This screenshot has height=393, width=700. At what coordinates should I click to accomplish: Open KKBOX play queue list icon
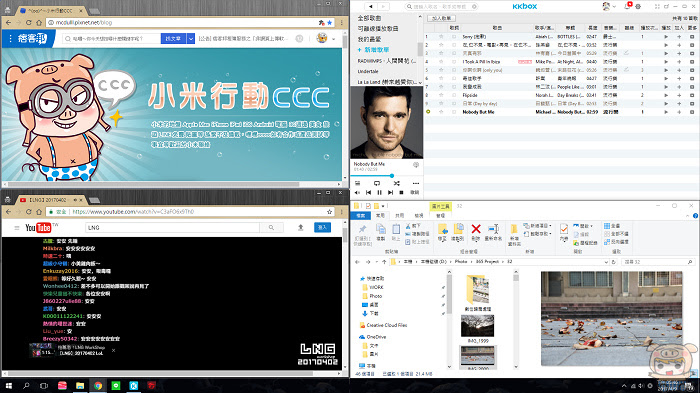[x=357, y=183]
